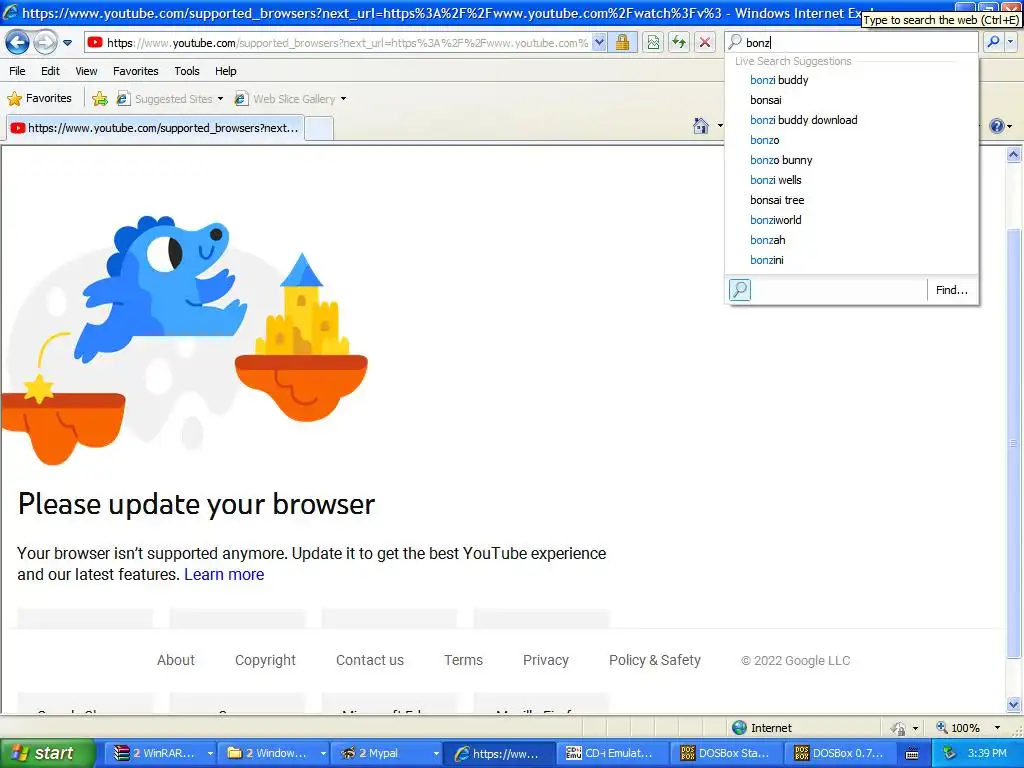Open the recent pages dropdown arrow
Viewport: 1024px width, 768px height.
pyautogui.click(x=67, y=43)
